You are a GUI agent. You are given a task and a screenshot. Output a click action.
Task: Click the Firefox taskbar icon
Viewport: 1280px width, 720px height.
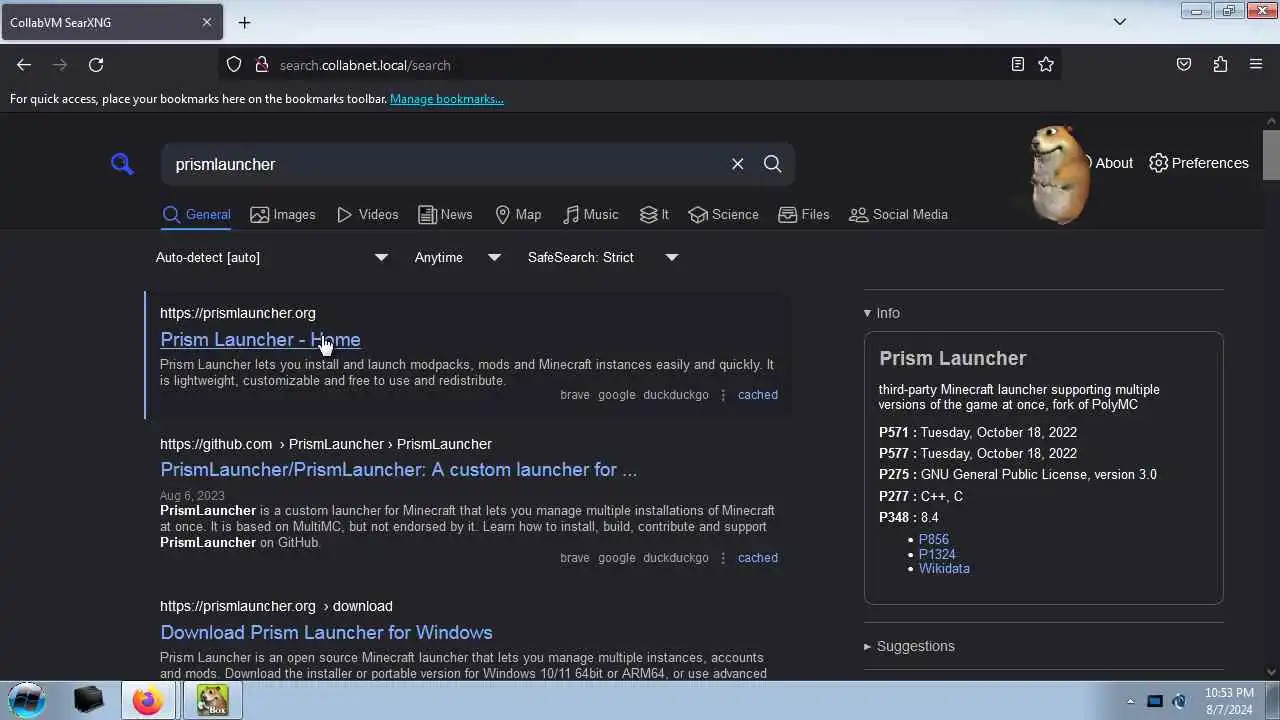[x=148, y=700]
